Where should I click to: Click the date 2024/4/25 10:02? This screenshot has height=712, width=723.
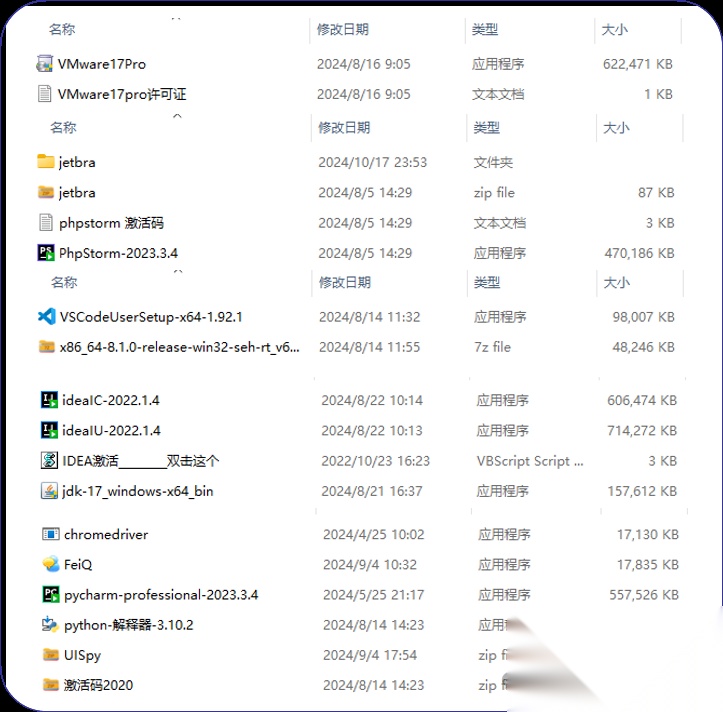click(373, 534)
